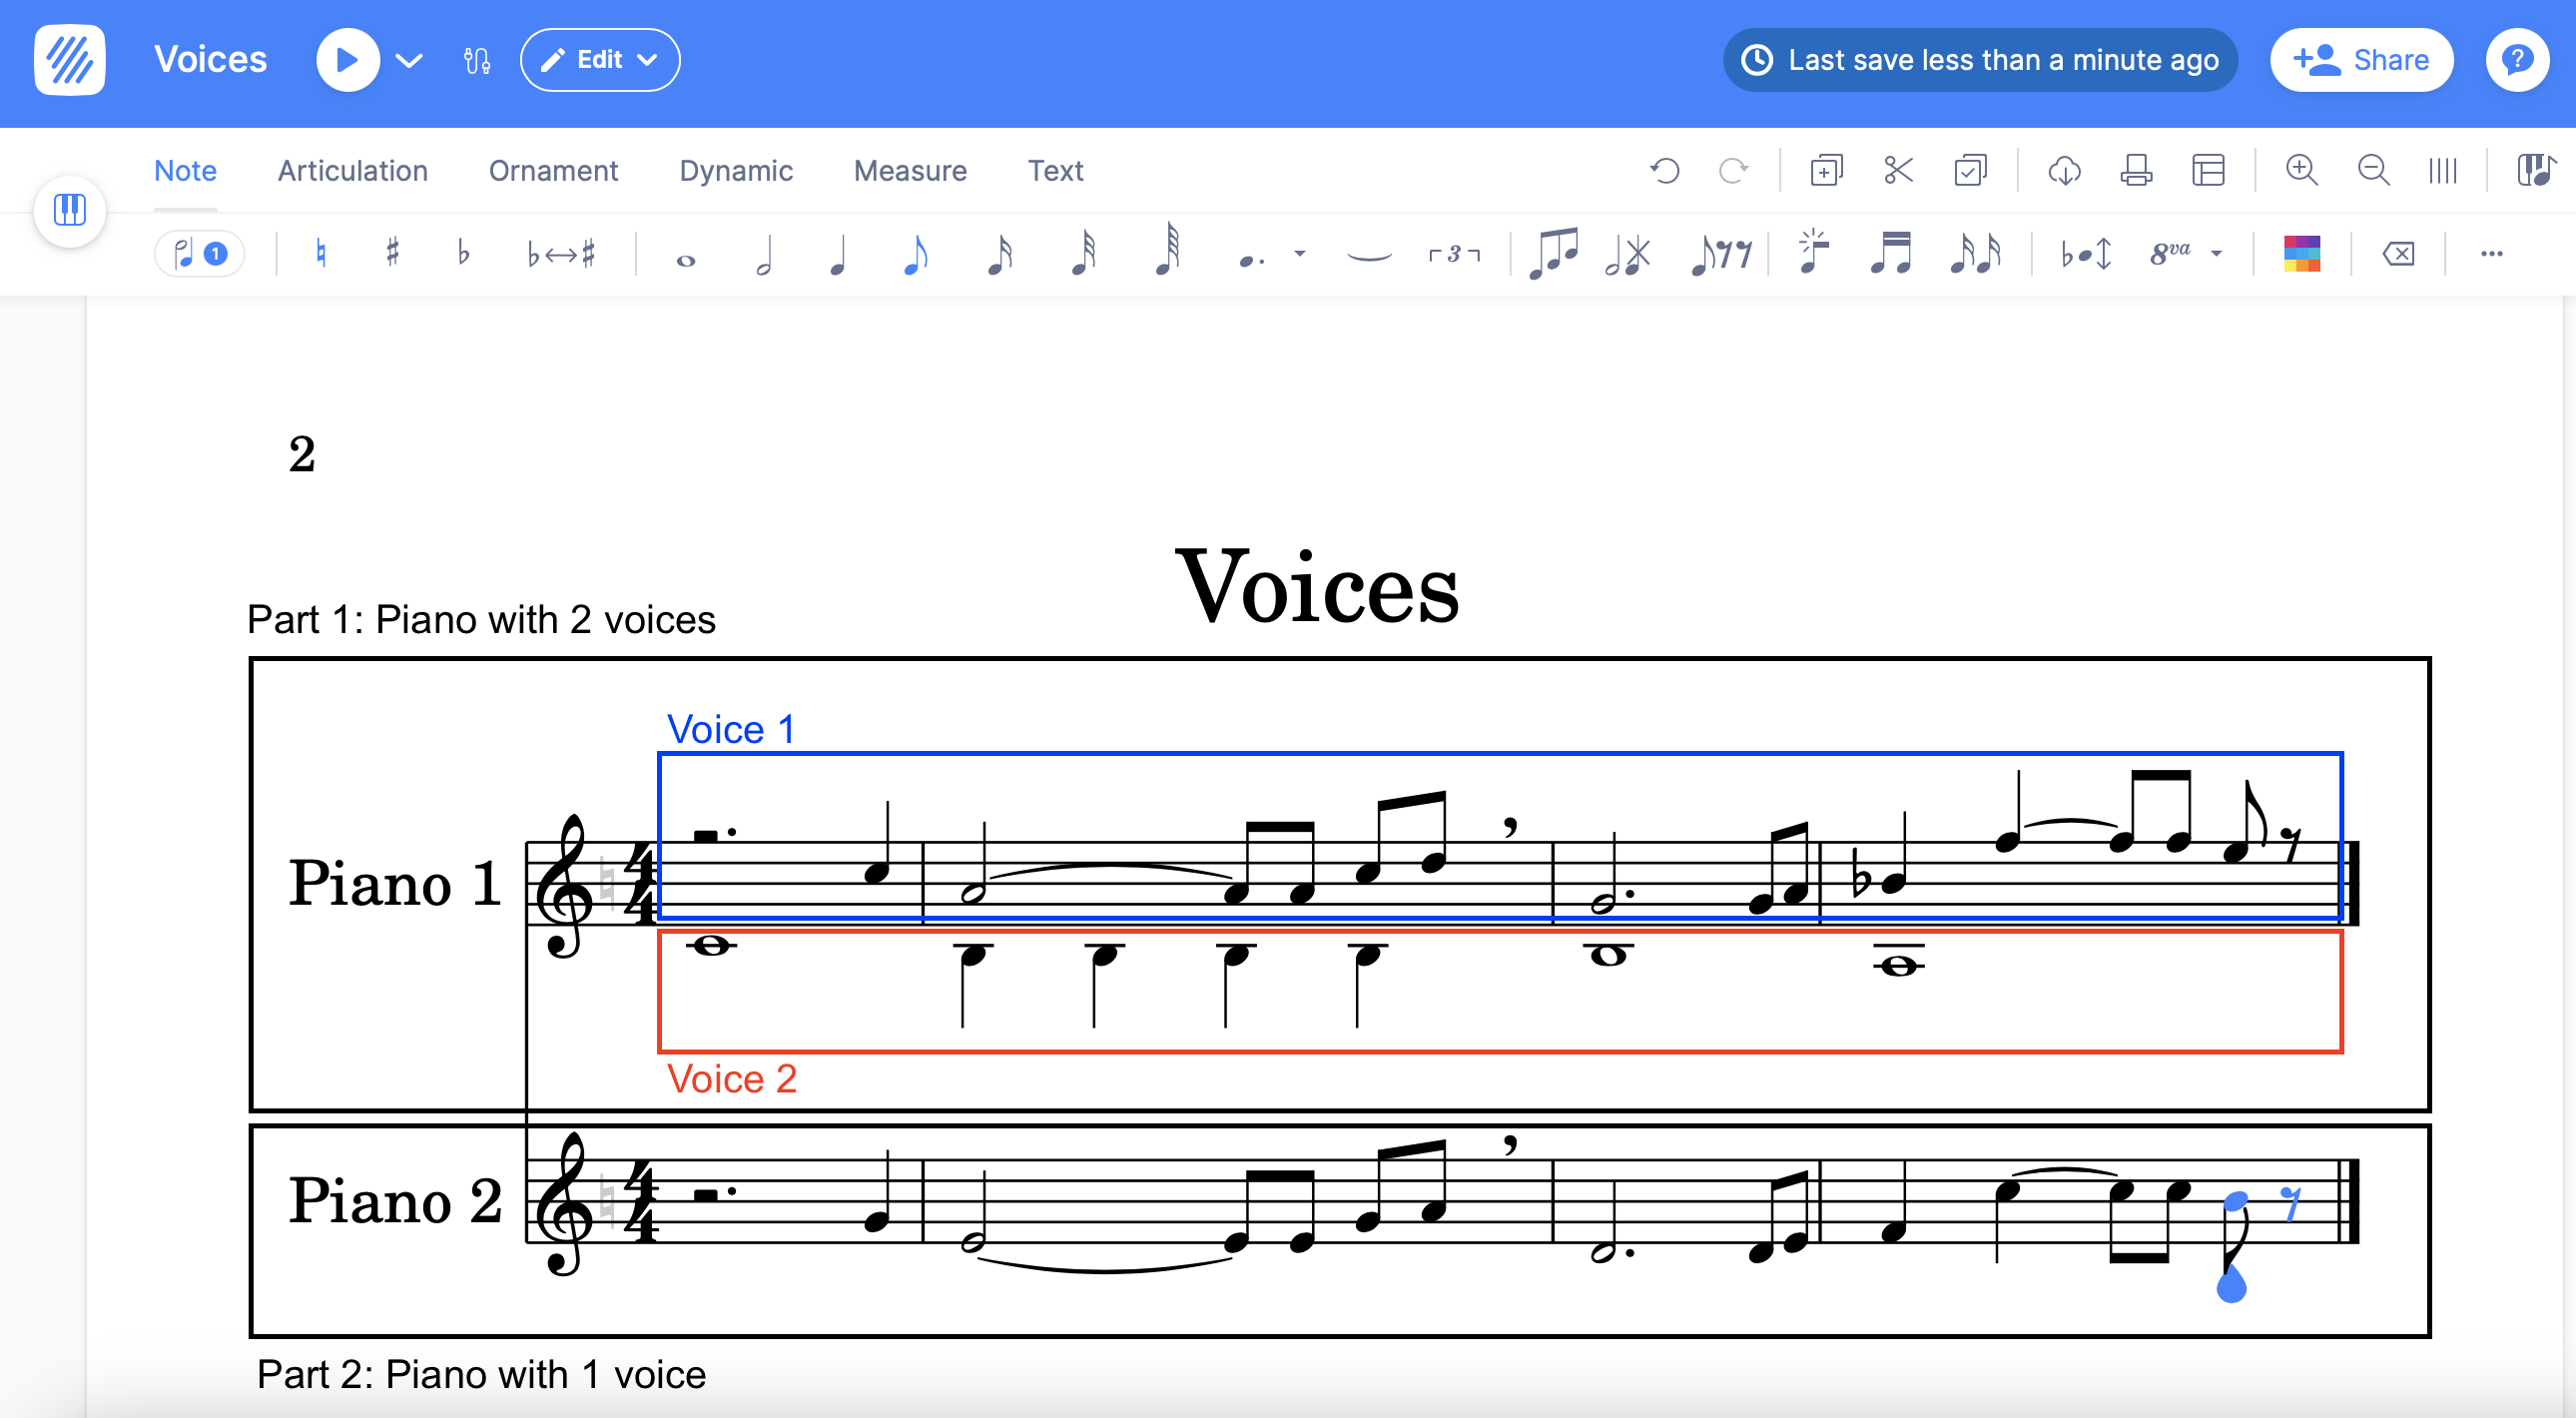Open the Measure menu
Screen dimensions: 2576x1418
(x=909, y=170)
